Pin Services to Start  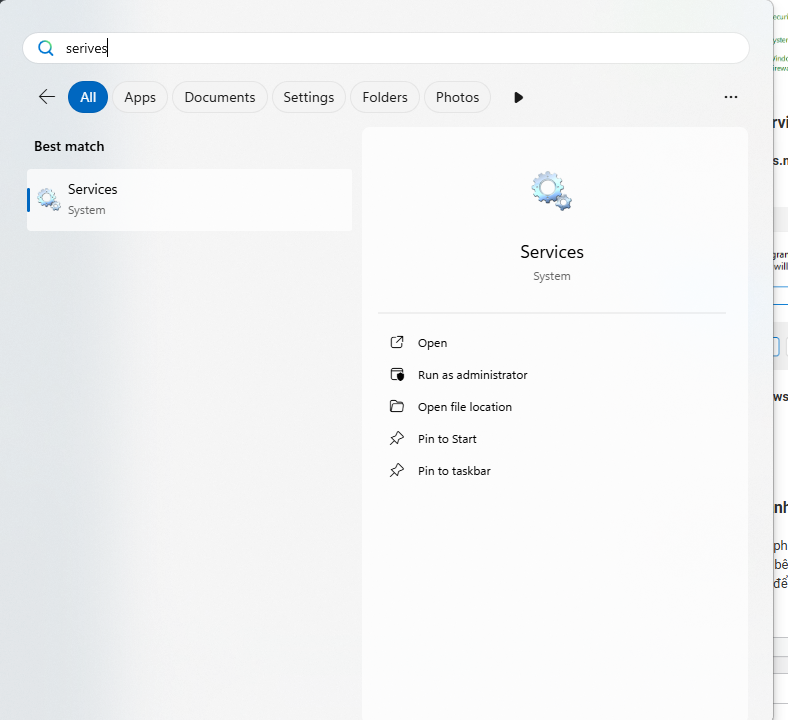[x=447, y=439]
